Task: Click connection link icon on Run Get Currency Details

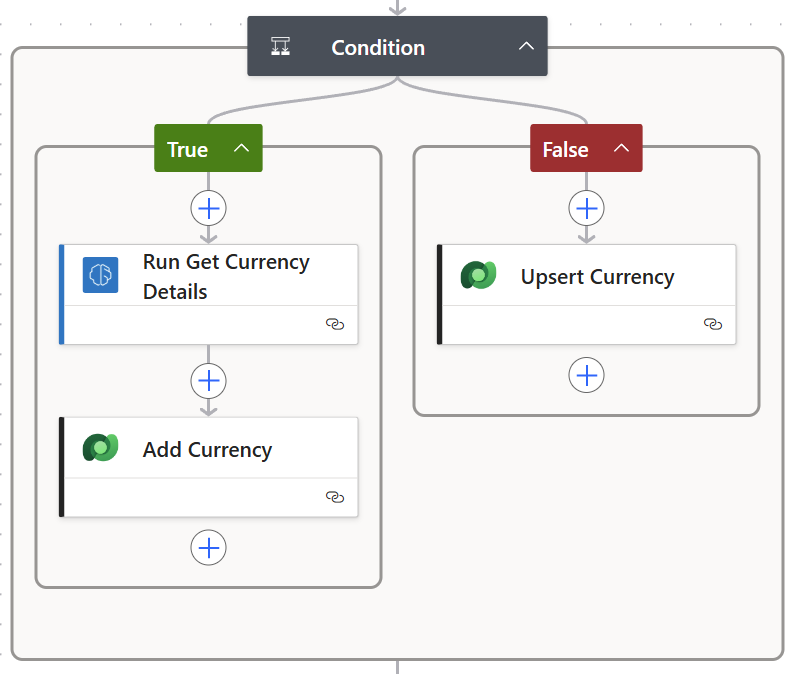Action: pyautogui.click(x=335, y=324)
